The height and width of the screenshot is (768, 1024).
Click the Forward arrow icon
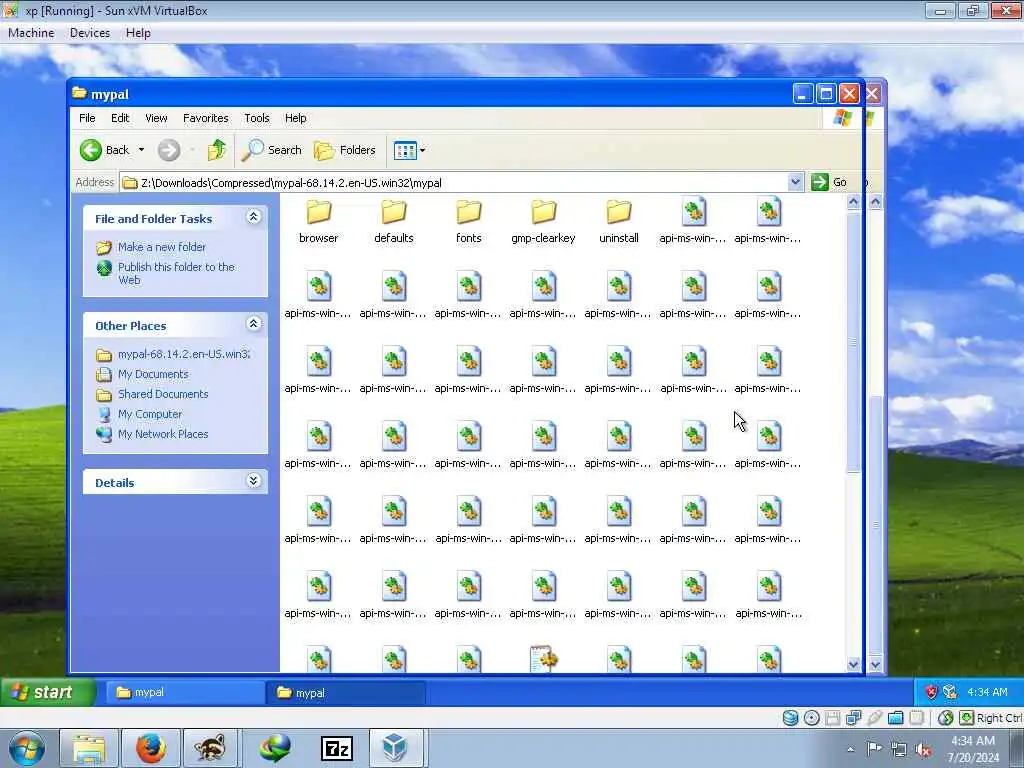click(x=168, y=150)
